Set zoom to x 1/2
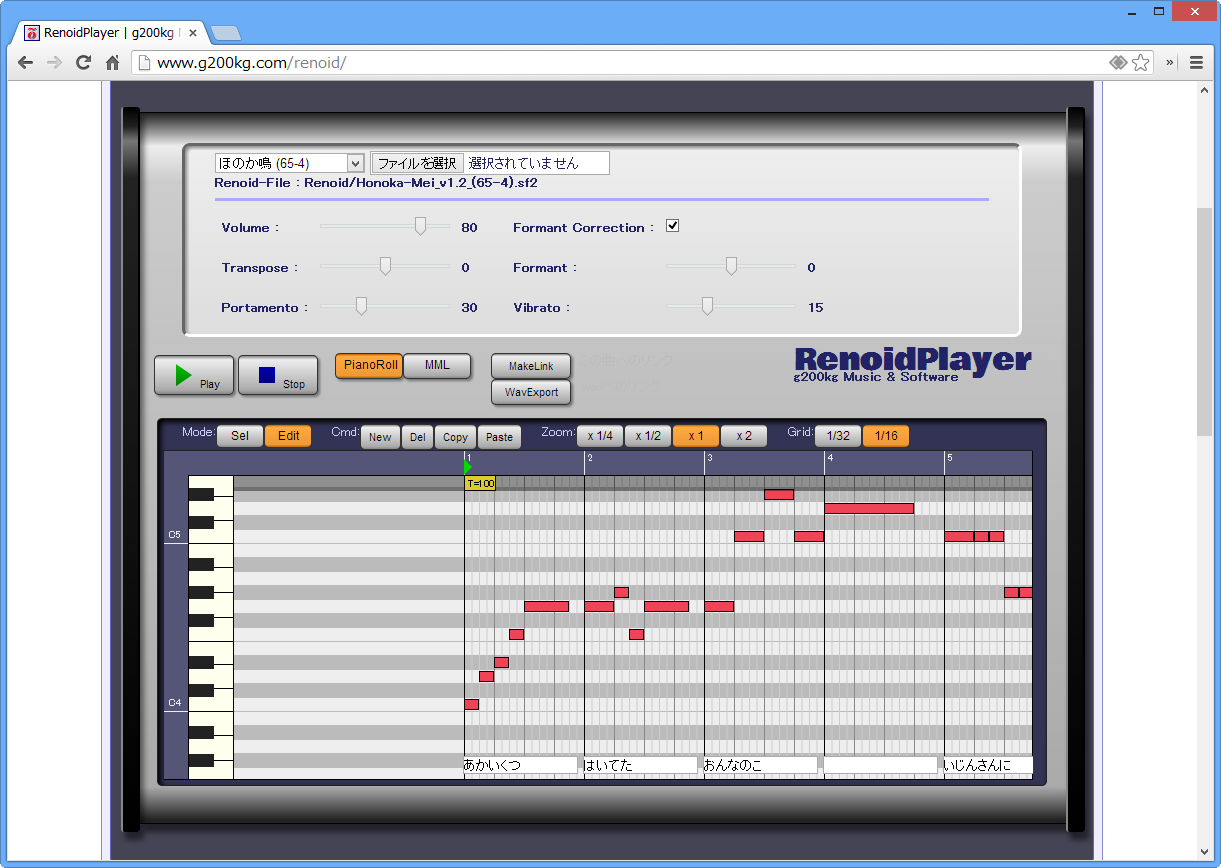The width and height of the screenshot is (1221, 868). pos(648,436)
